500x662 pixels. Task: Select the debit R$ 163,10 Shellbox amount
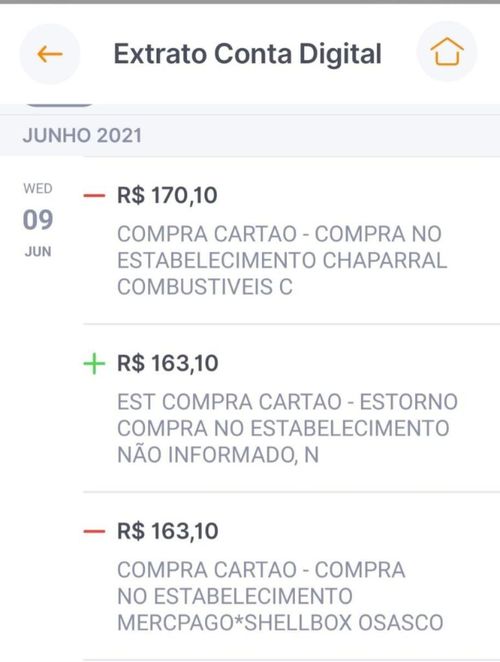[x=168, y=532]
